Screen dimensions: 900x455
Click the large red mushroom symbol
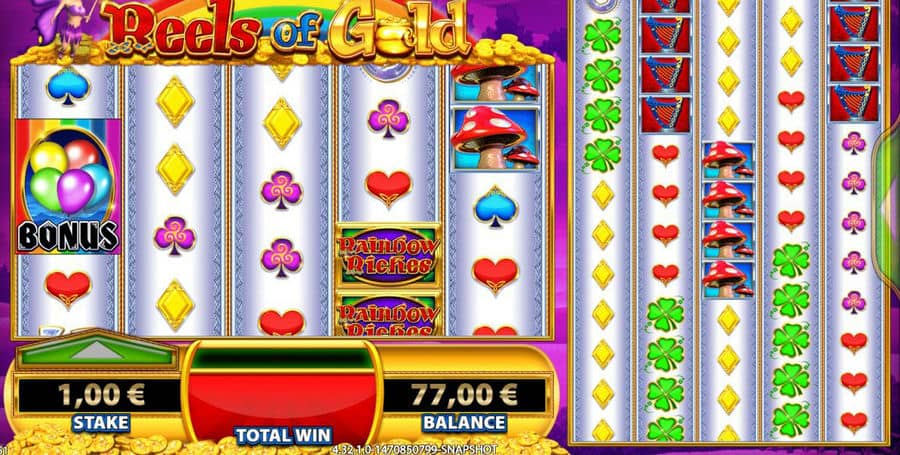(x=494, y=139)
